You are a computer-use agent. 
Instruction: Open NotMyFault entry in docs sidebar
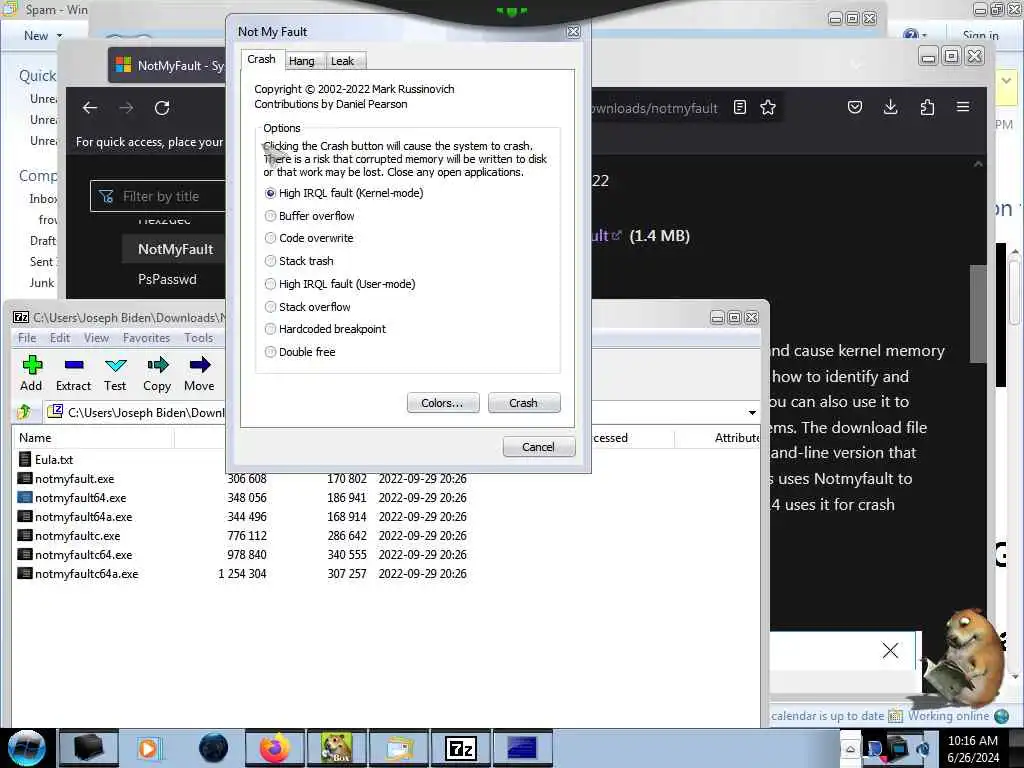point(176,249)
